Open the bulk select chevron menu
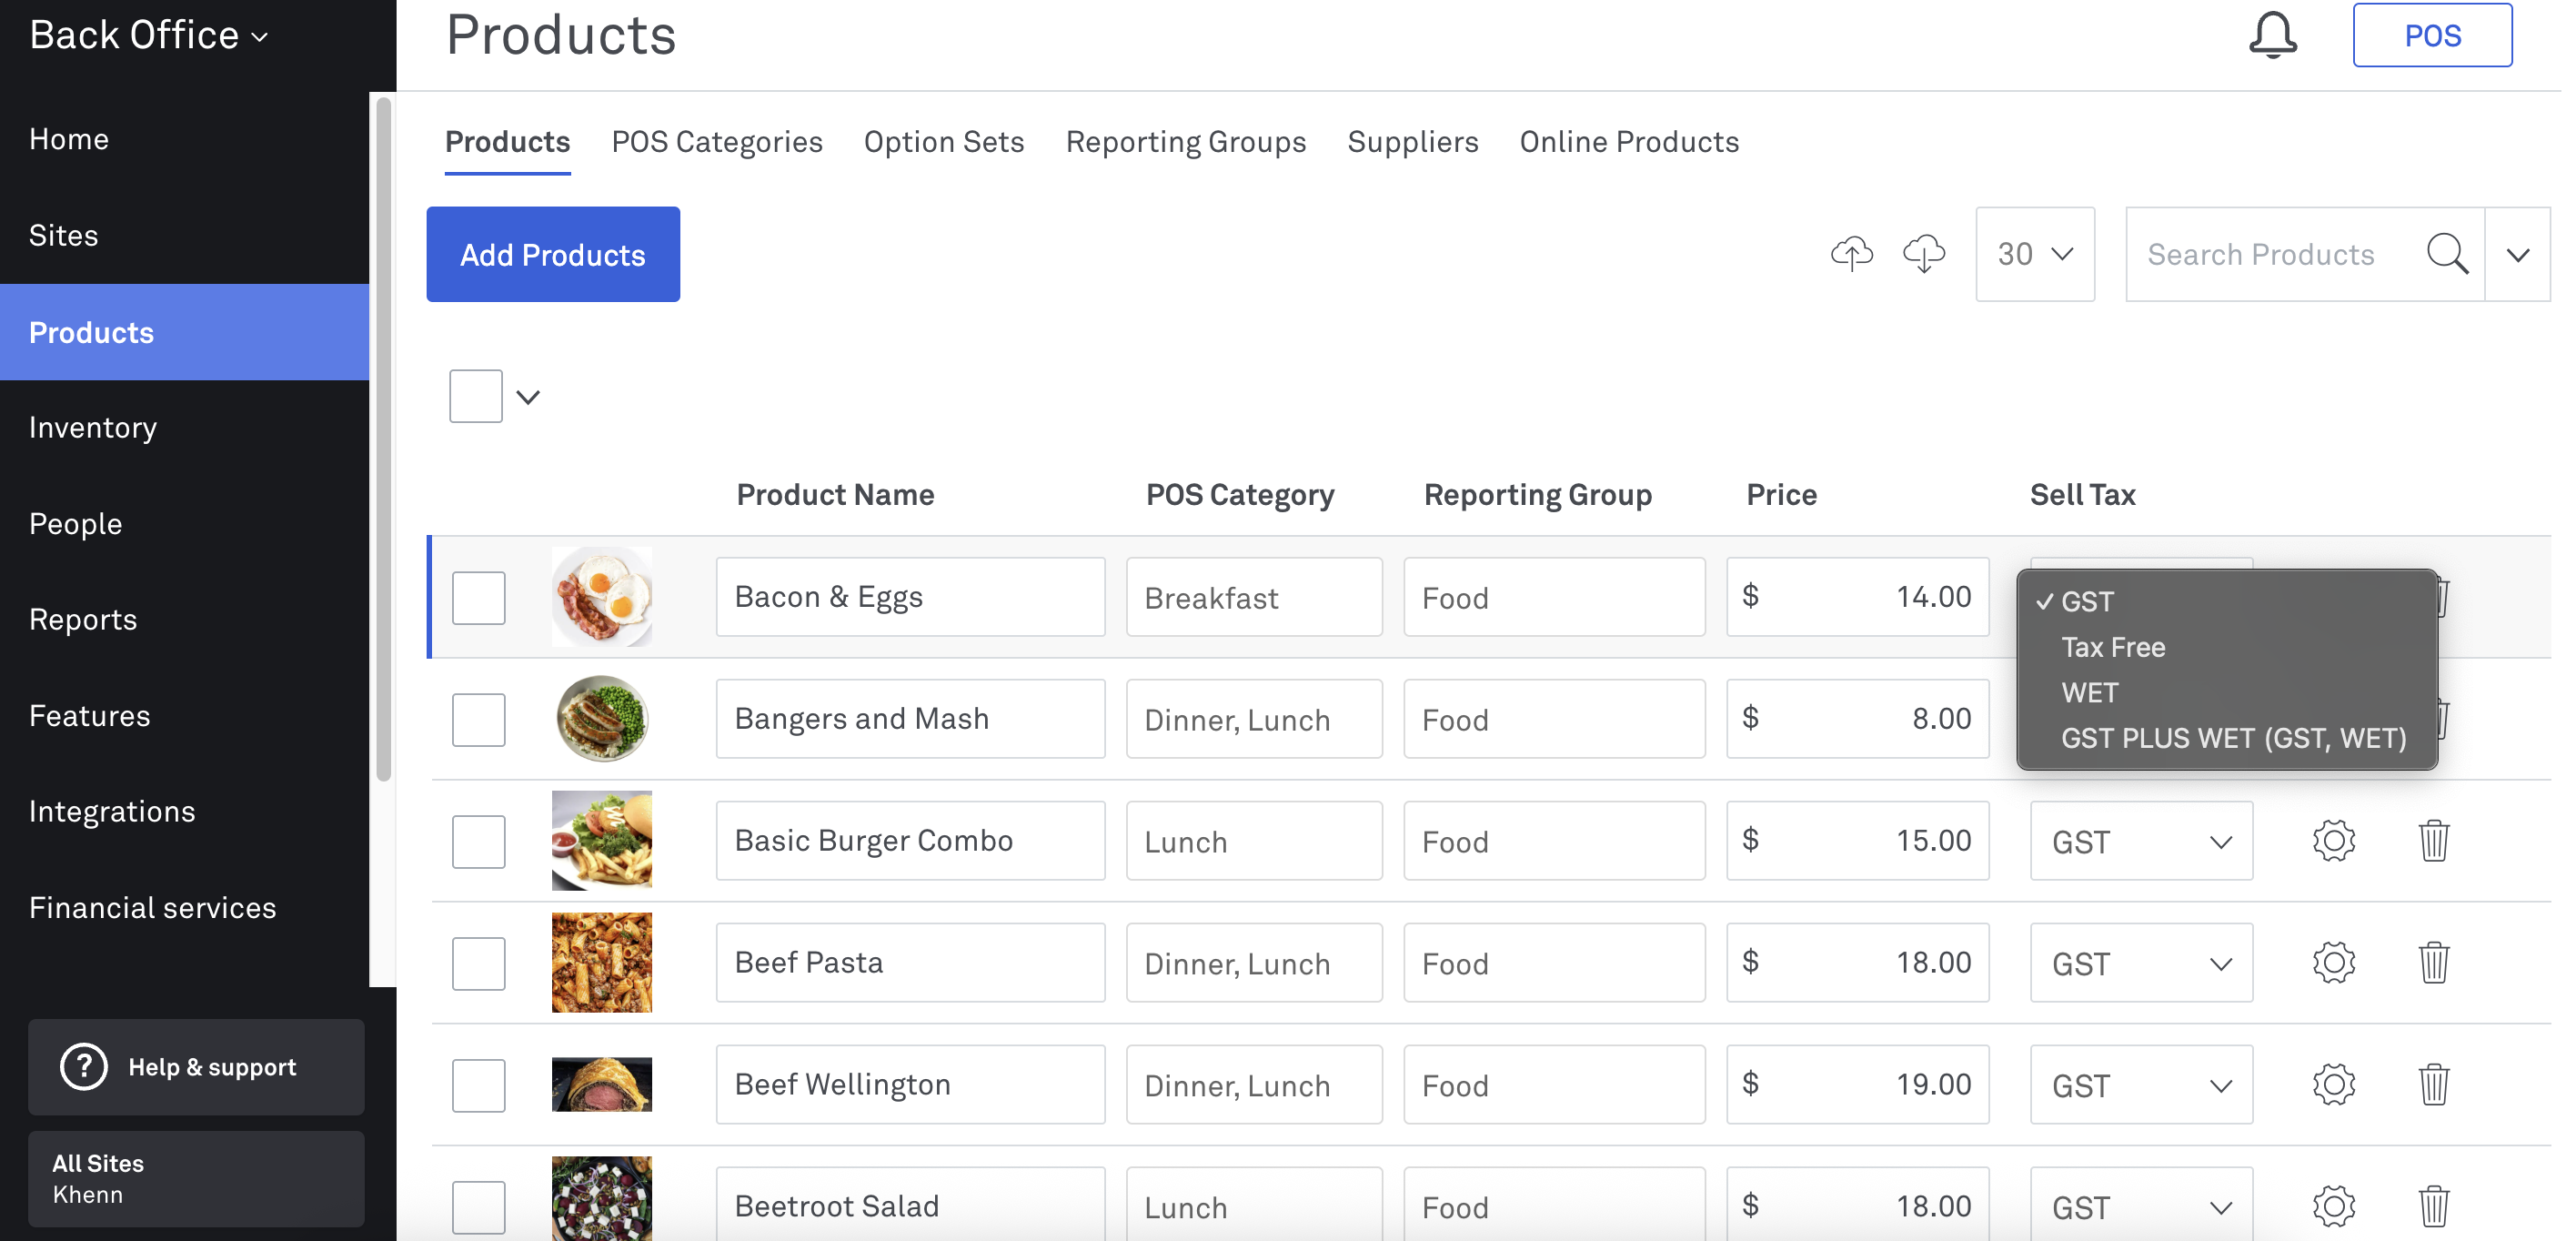This screenshot has width=2576, height=1241. tap(528, 397)
